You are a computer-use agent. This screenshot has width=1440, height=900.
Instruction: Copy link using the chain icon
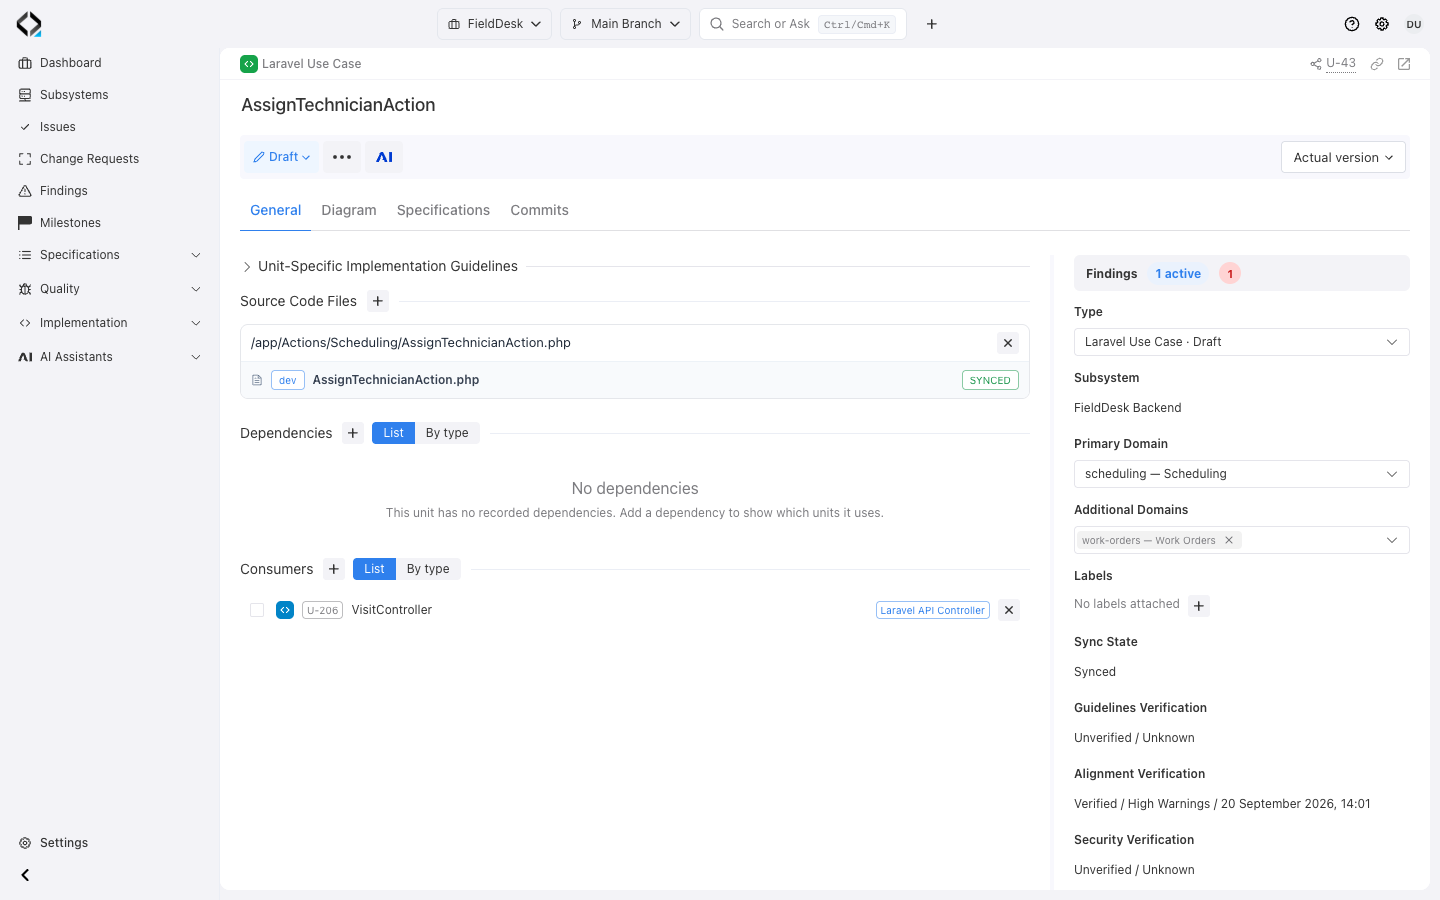(1377, 64)
